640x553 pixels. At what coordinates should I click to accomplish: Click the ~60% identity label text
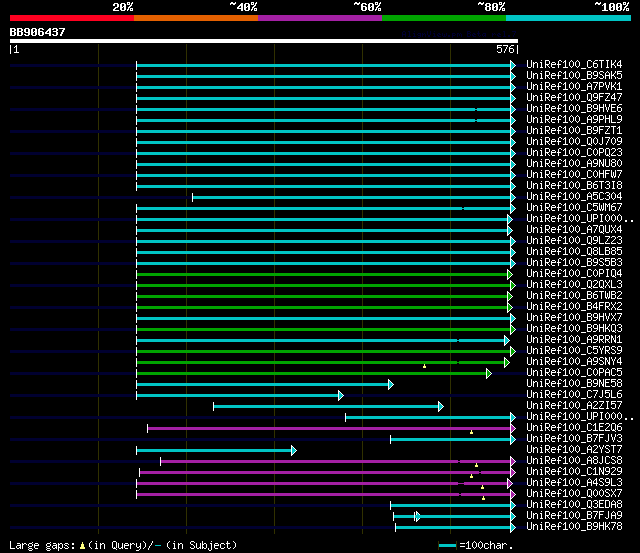(367, 7)
